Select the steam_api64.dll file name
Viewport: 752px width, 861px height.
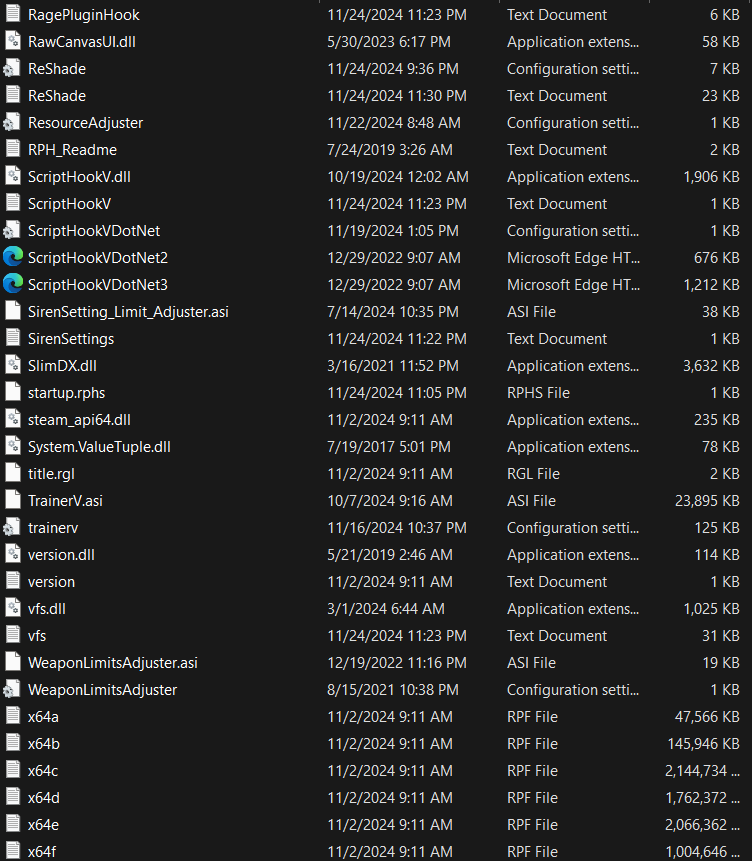(x=79, y=419)
